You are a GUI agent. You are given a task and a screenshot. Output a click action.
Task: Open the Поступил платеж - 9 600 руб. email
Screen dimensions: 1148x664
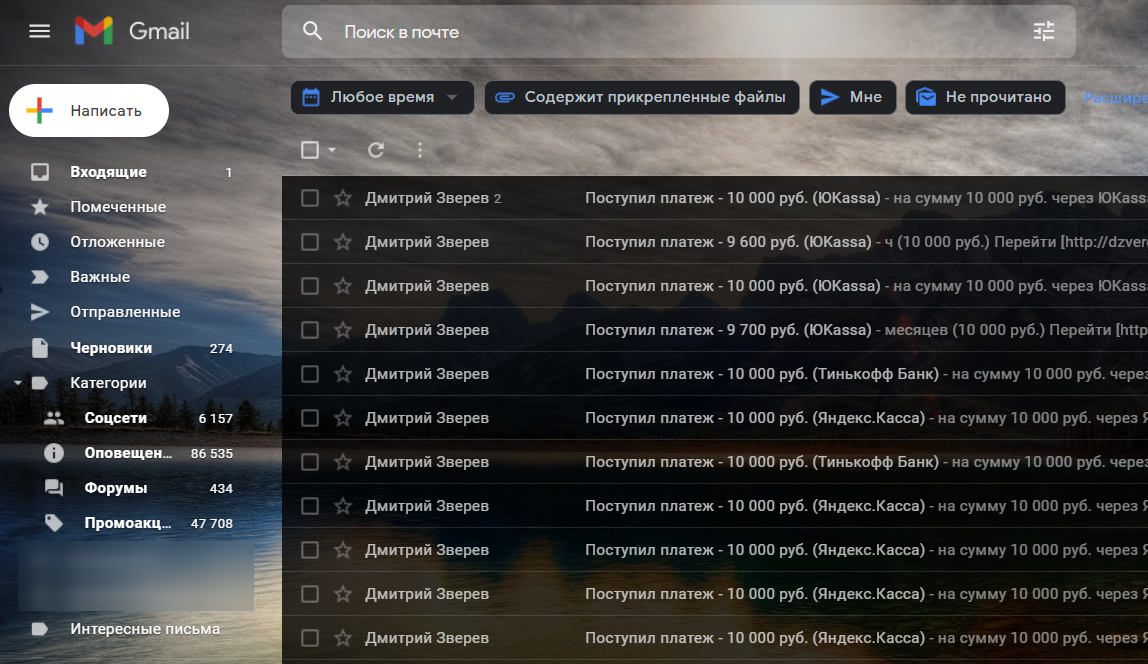click(x=715, y=242)
